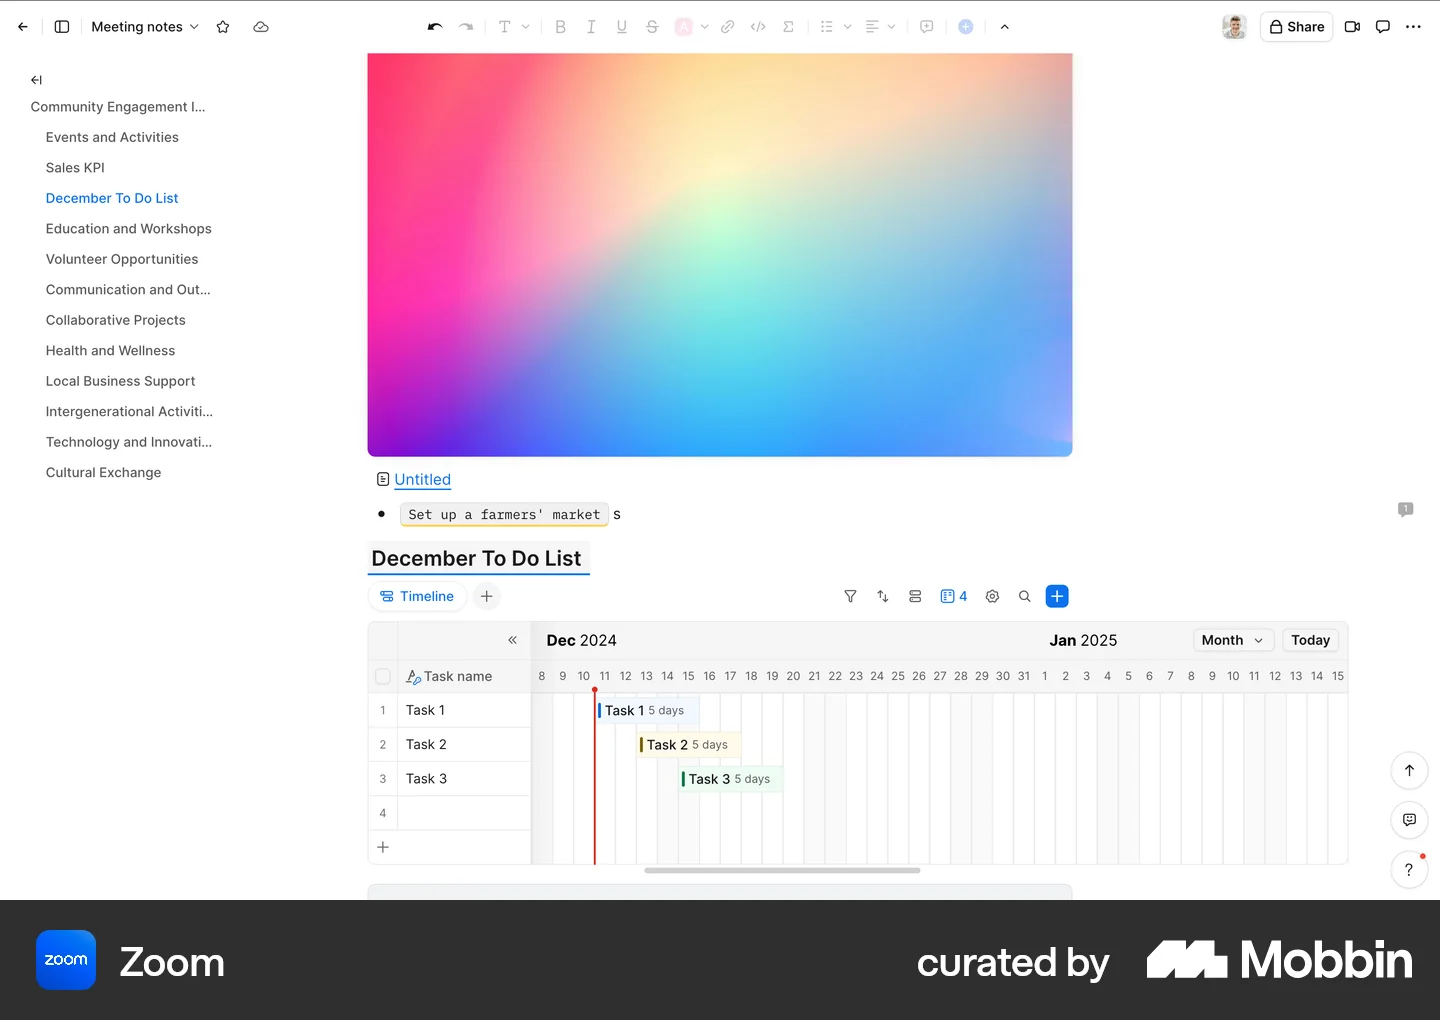Filter the timeline tasks
Image resolution: width=1440 pixels, height=1020 pixels.
coord(850,596)
